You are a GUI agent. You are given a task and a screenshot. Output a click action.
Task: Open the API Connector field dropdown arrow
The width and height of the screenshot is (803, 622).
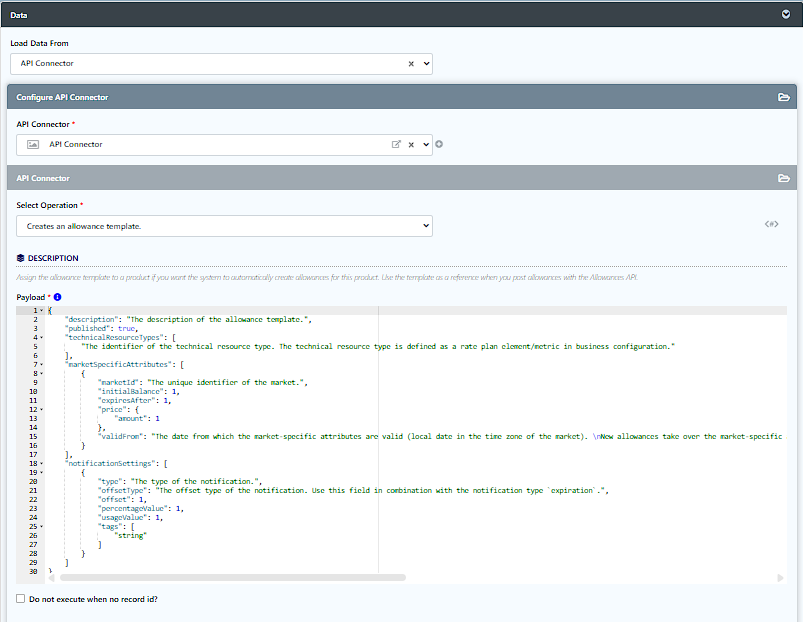tap(426, 144)
